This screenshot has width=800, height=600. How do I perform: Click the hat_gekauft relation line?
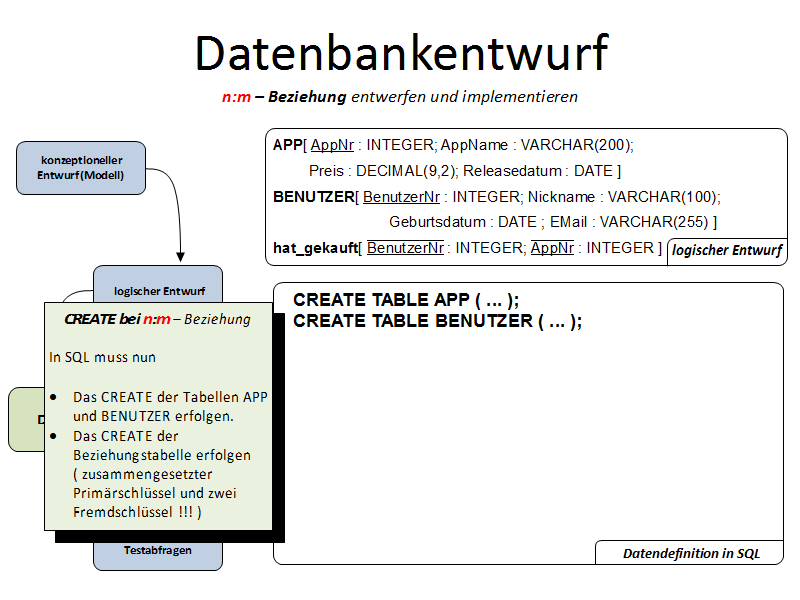(467, 248)
